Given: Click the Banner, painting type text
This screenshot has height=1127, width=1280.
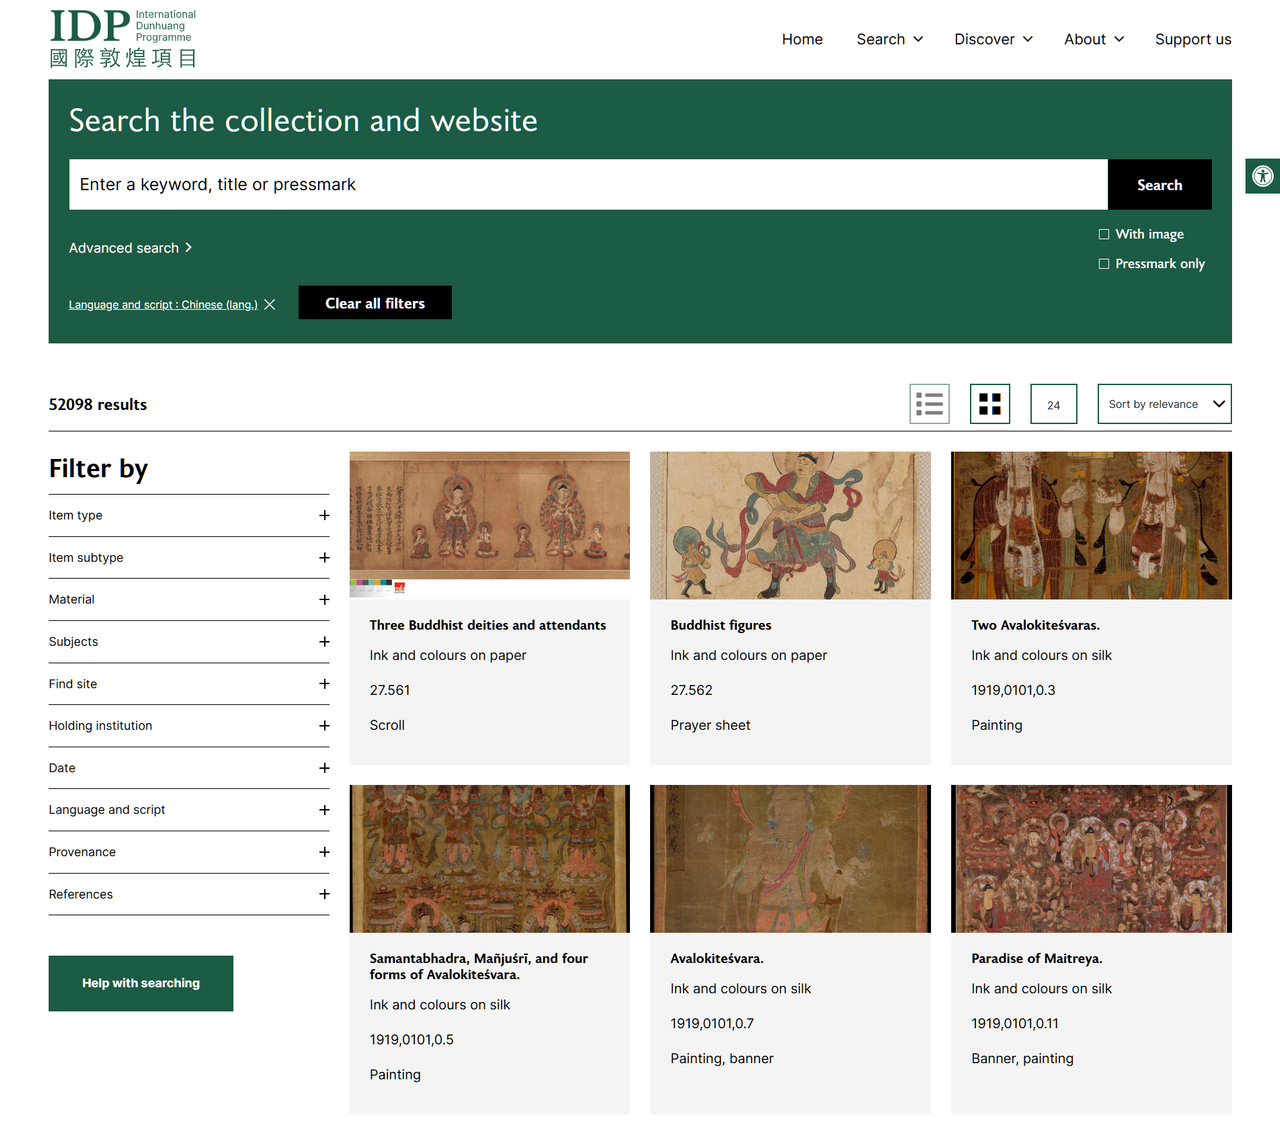Looking at the screenshot, I should pyautogui.click(x=1022, y=1059).
